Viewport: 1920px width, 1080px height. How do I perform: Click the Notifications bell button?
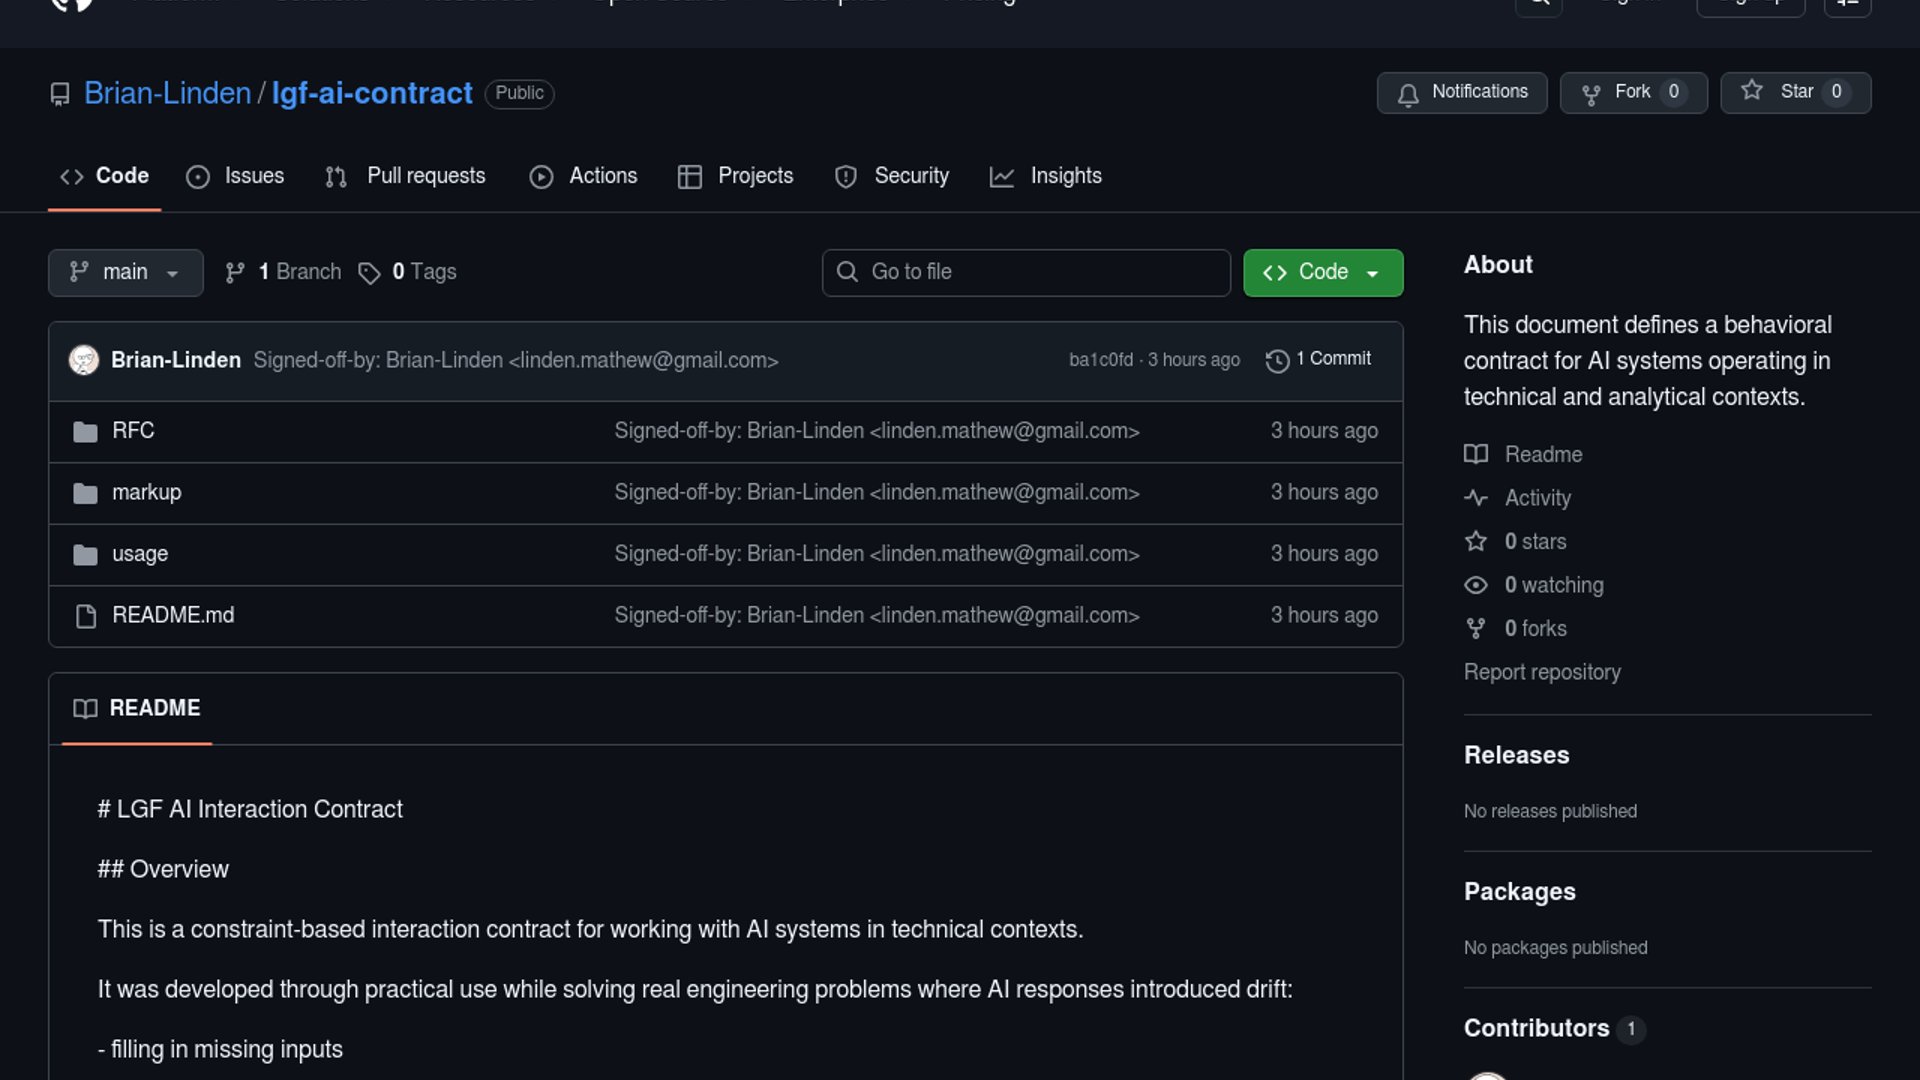tap(1461, 92)
